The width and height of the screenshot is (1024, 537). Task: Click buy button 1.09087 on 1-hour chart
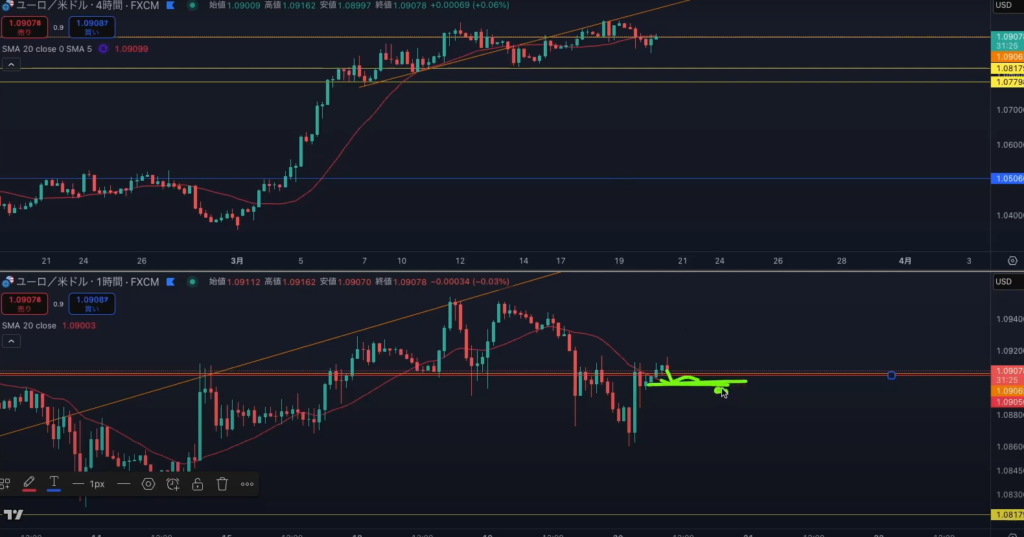point(92,304)
